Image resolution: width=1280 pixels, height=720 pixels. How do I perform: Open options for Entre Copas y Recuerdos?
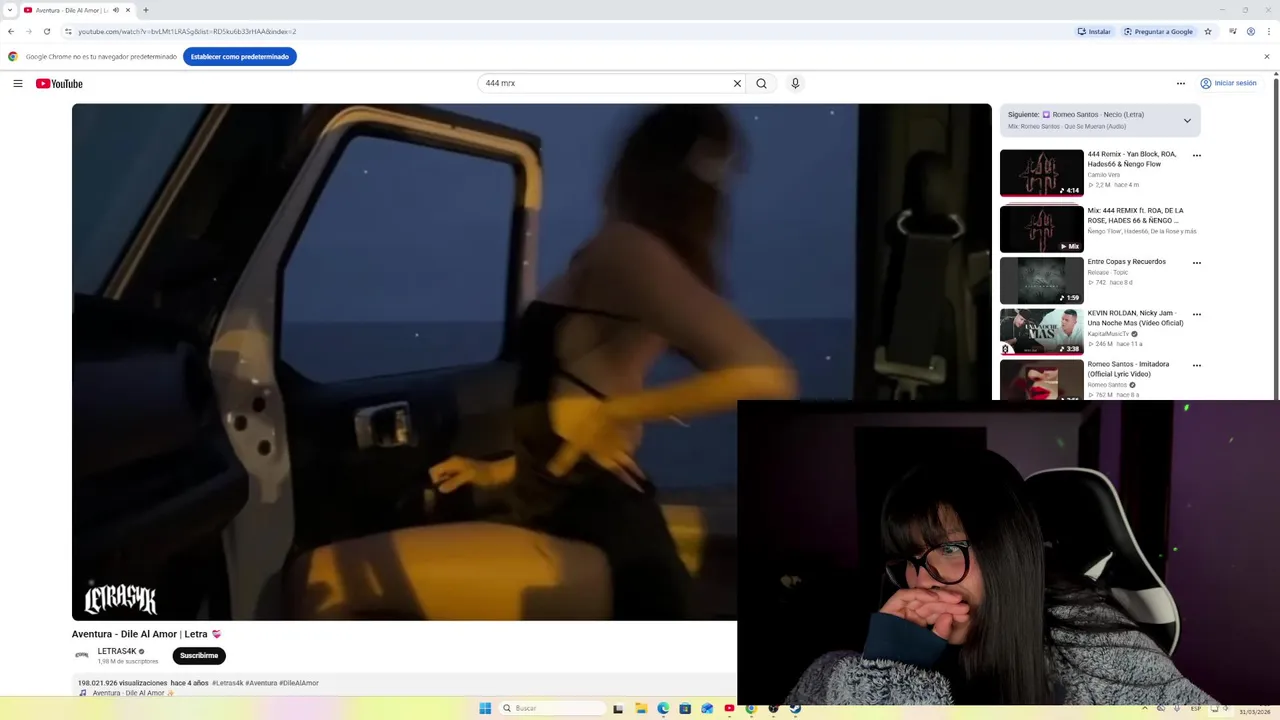1197,263
